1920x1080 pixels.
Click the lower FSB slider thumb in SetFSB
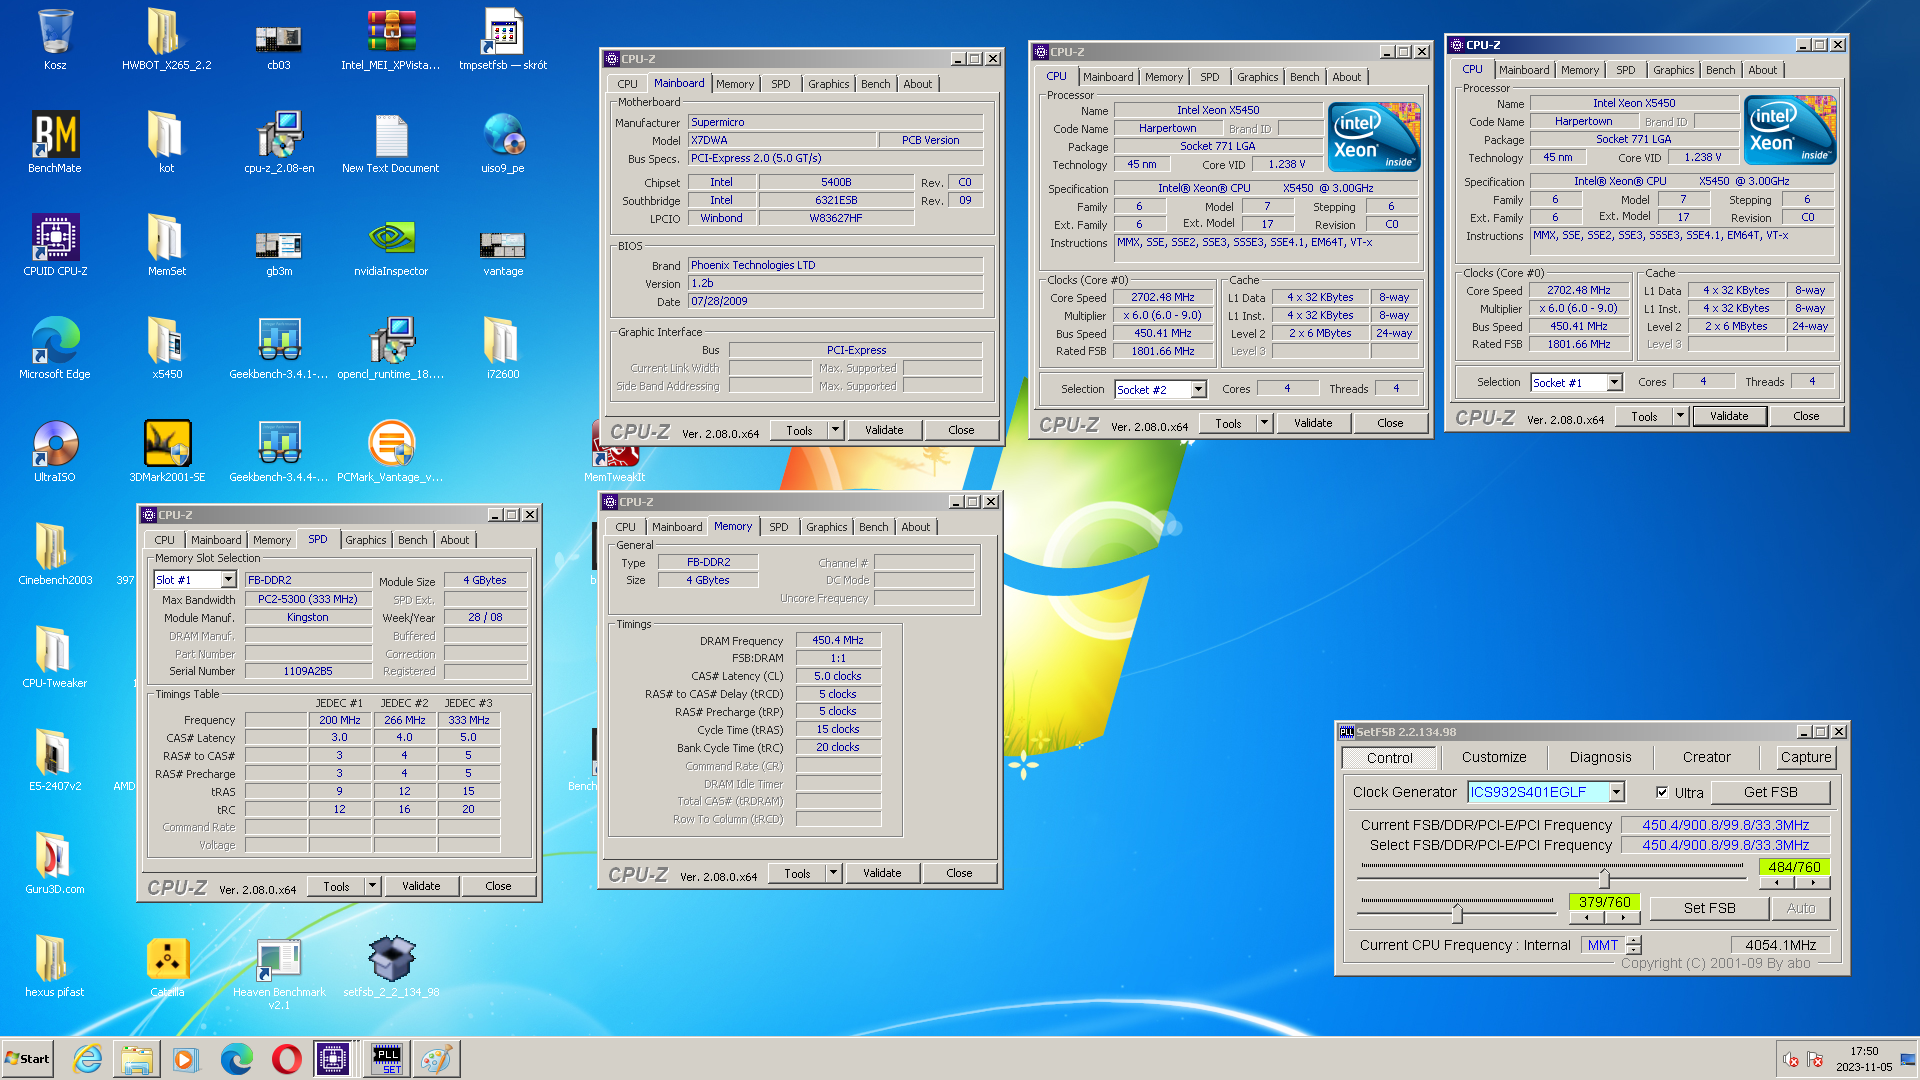pyautogui.click(x=1457, y=913)
